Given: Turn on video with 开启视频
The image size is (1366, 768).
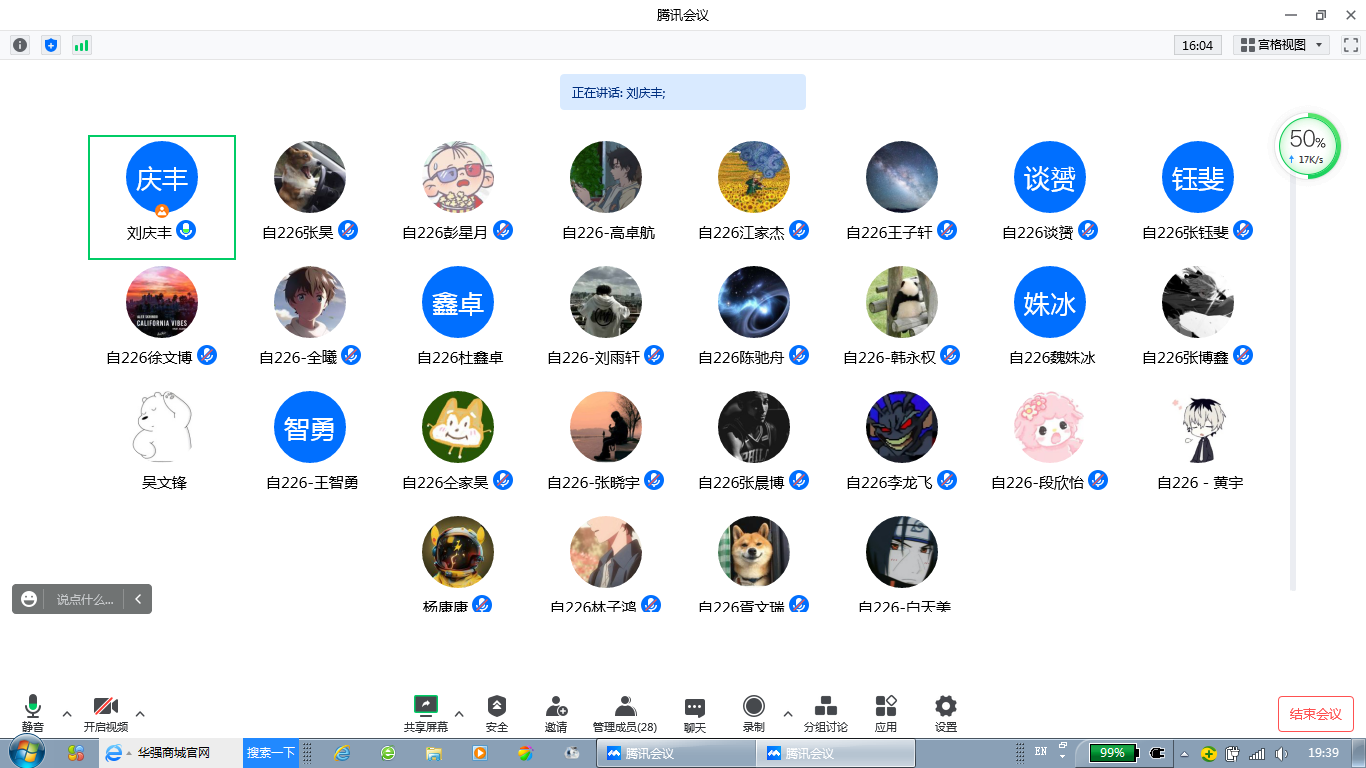Looking at the screenshot, I should click(x=105, y=713).
